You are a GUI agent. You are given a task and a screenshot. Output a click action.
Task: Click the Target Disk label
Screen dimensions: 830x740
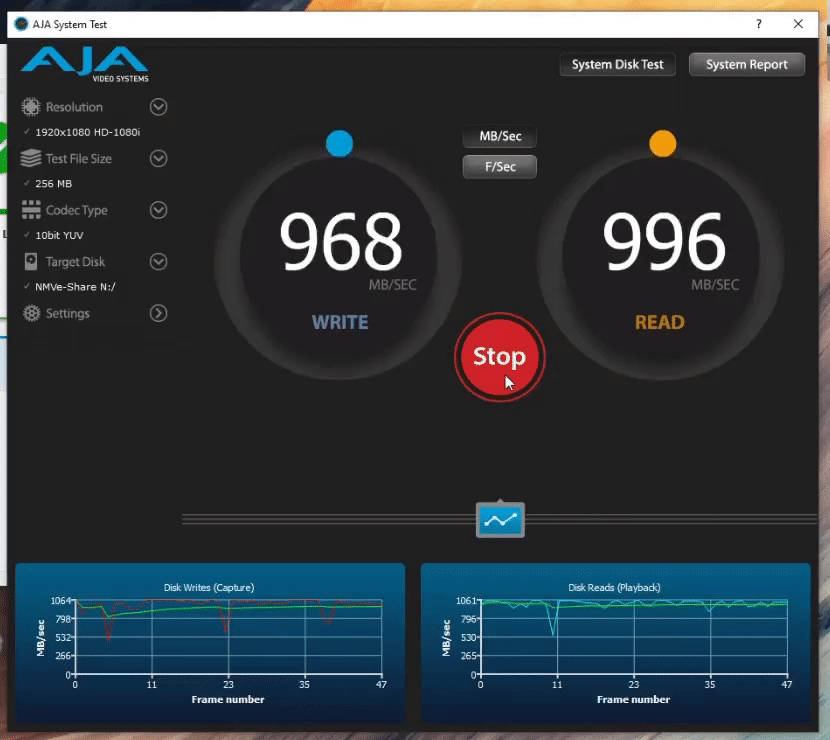75,262
